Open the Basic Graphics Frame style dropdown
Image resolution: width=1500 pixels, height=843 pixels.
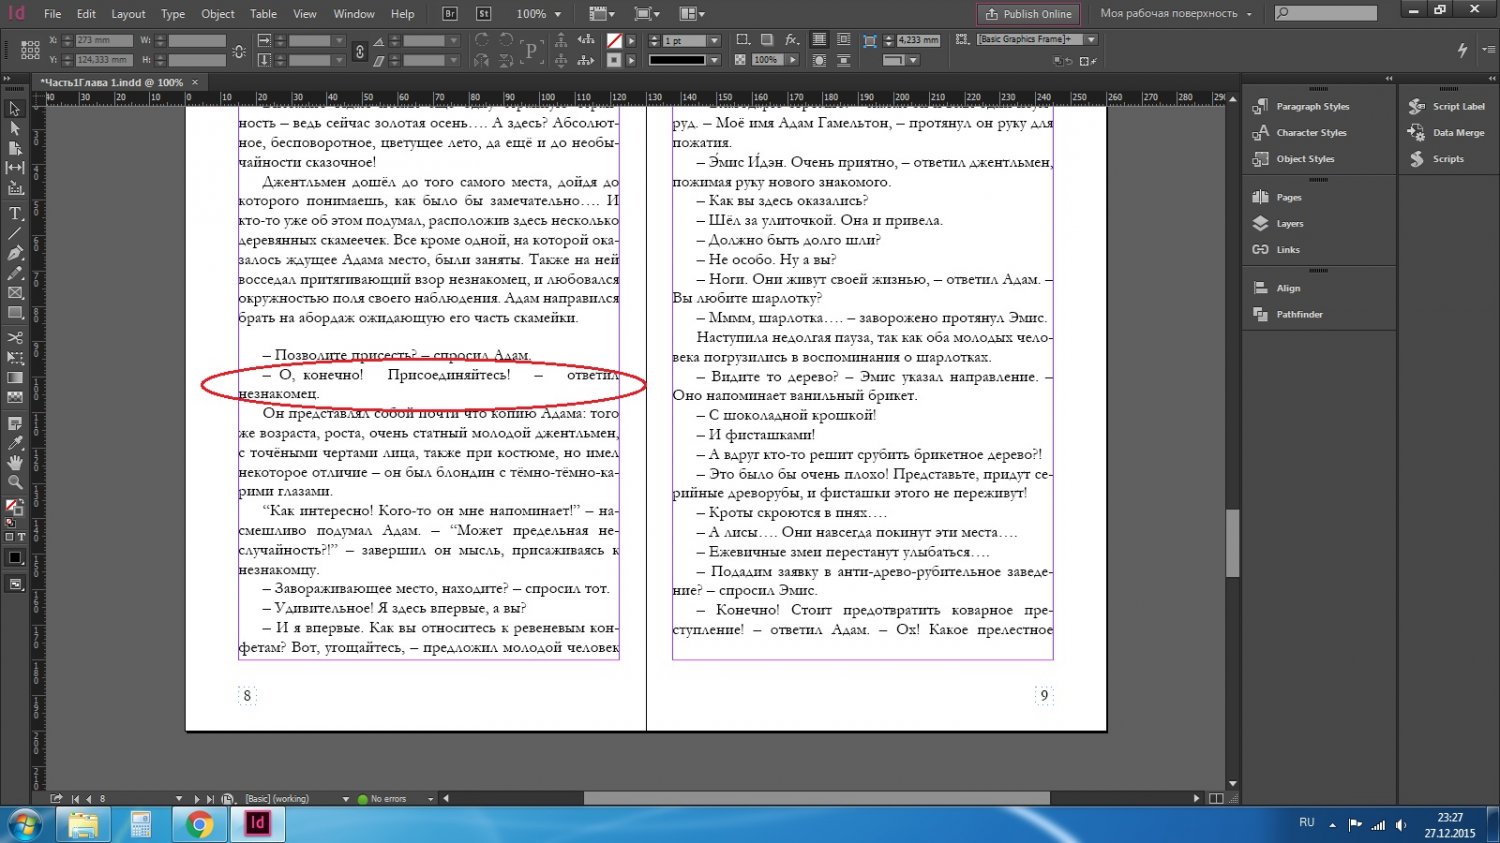click(x=1091, y=40)
